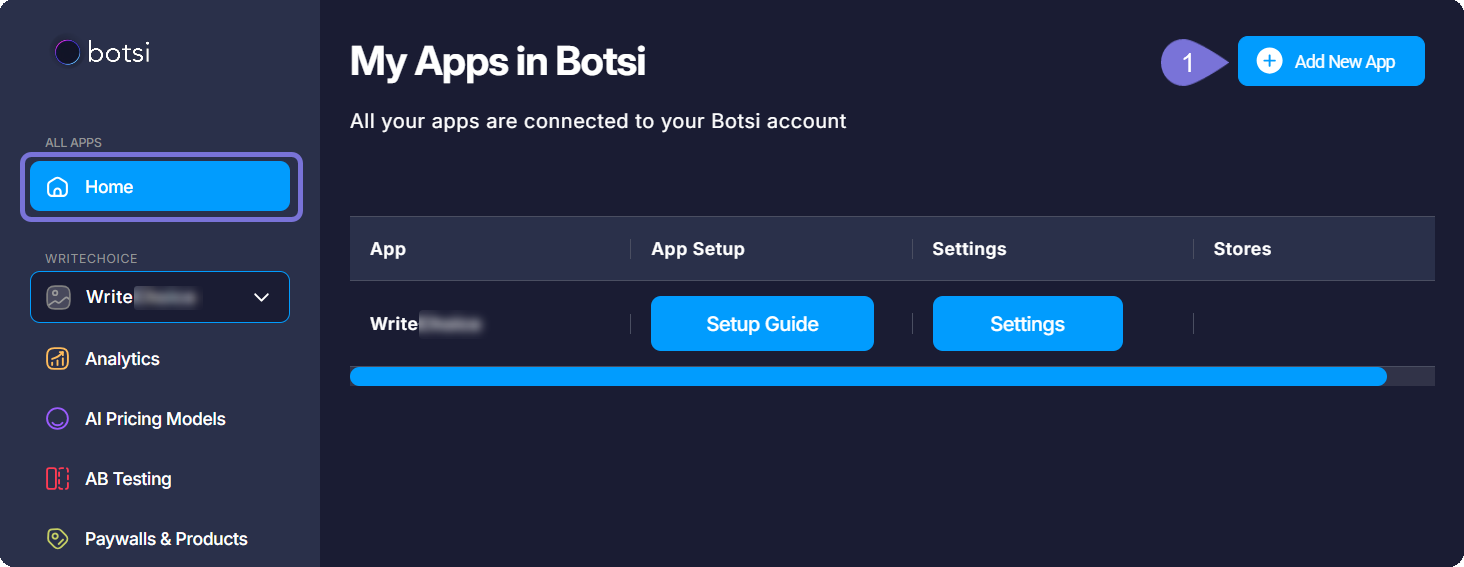Viewport: 1464px width, 567px height.
Task: Click the horizontal table scrollbar
Action: (x=868, y=376)
